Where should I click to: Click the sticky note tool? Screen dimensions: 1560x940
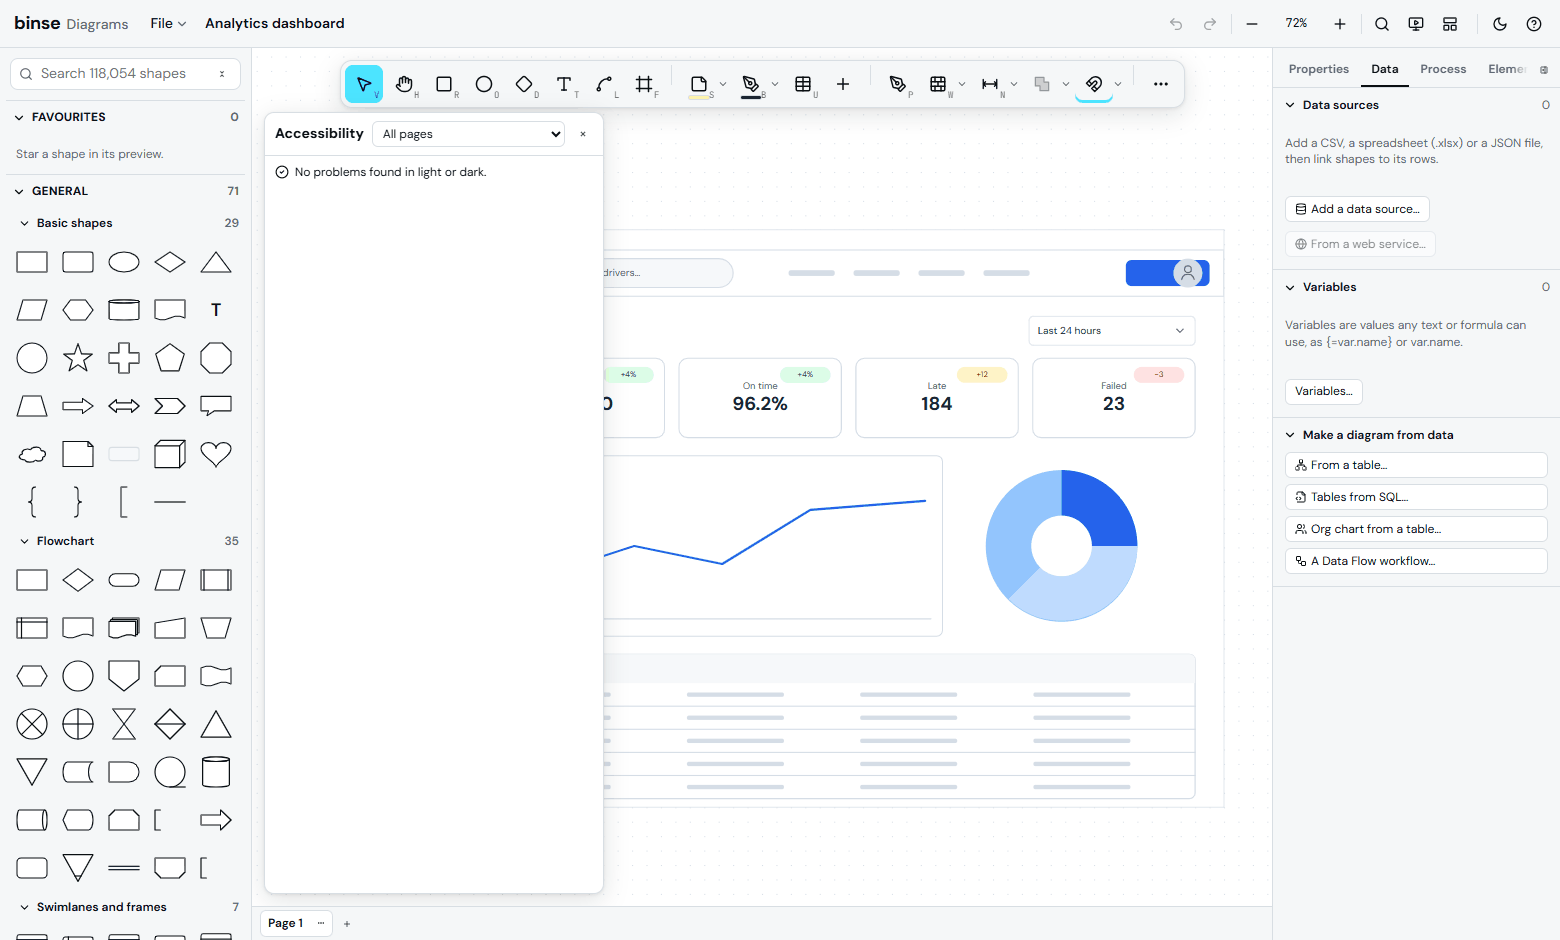(x=699, y=84)
